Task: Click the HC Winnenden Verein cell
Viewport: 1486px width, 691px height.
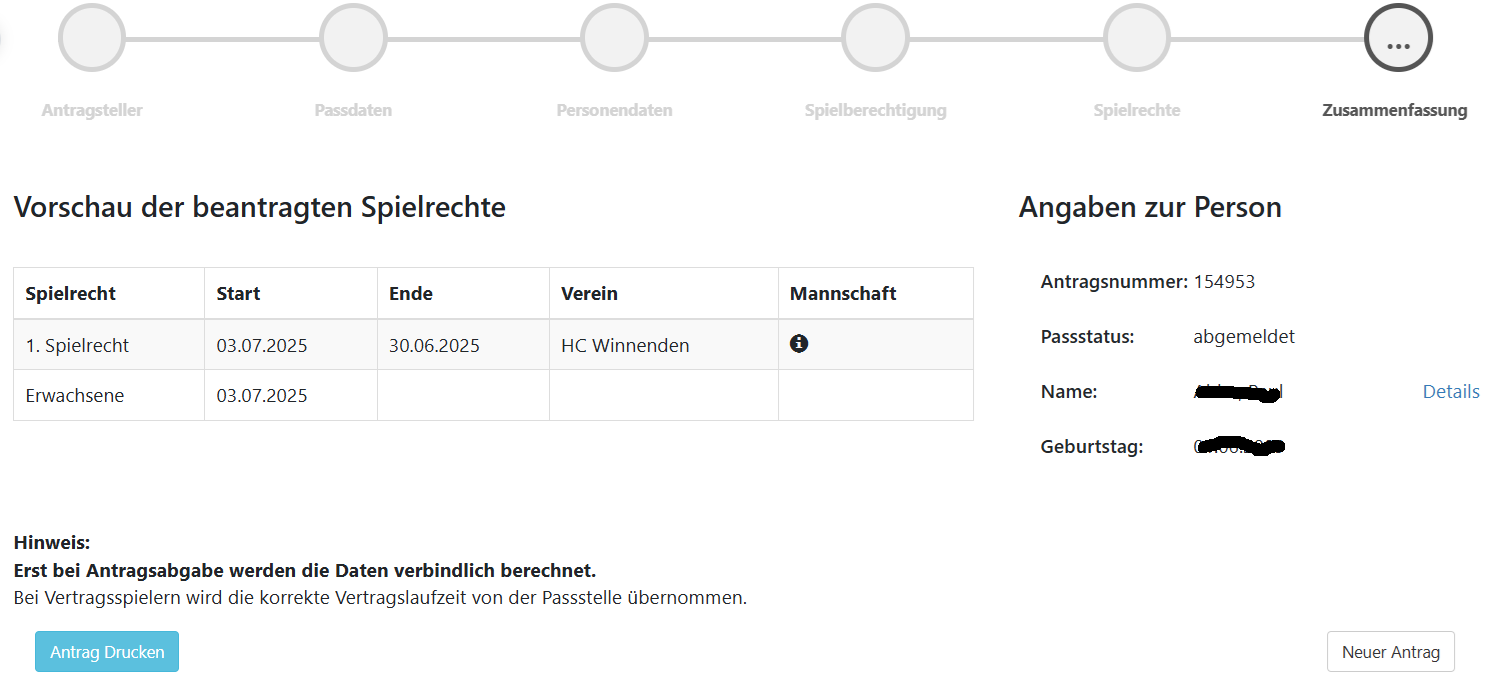Action: pyautogui.click(x=625, y=346)
